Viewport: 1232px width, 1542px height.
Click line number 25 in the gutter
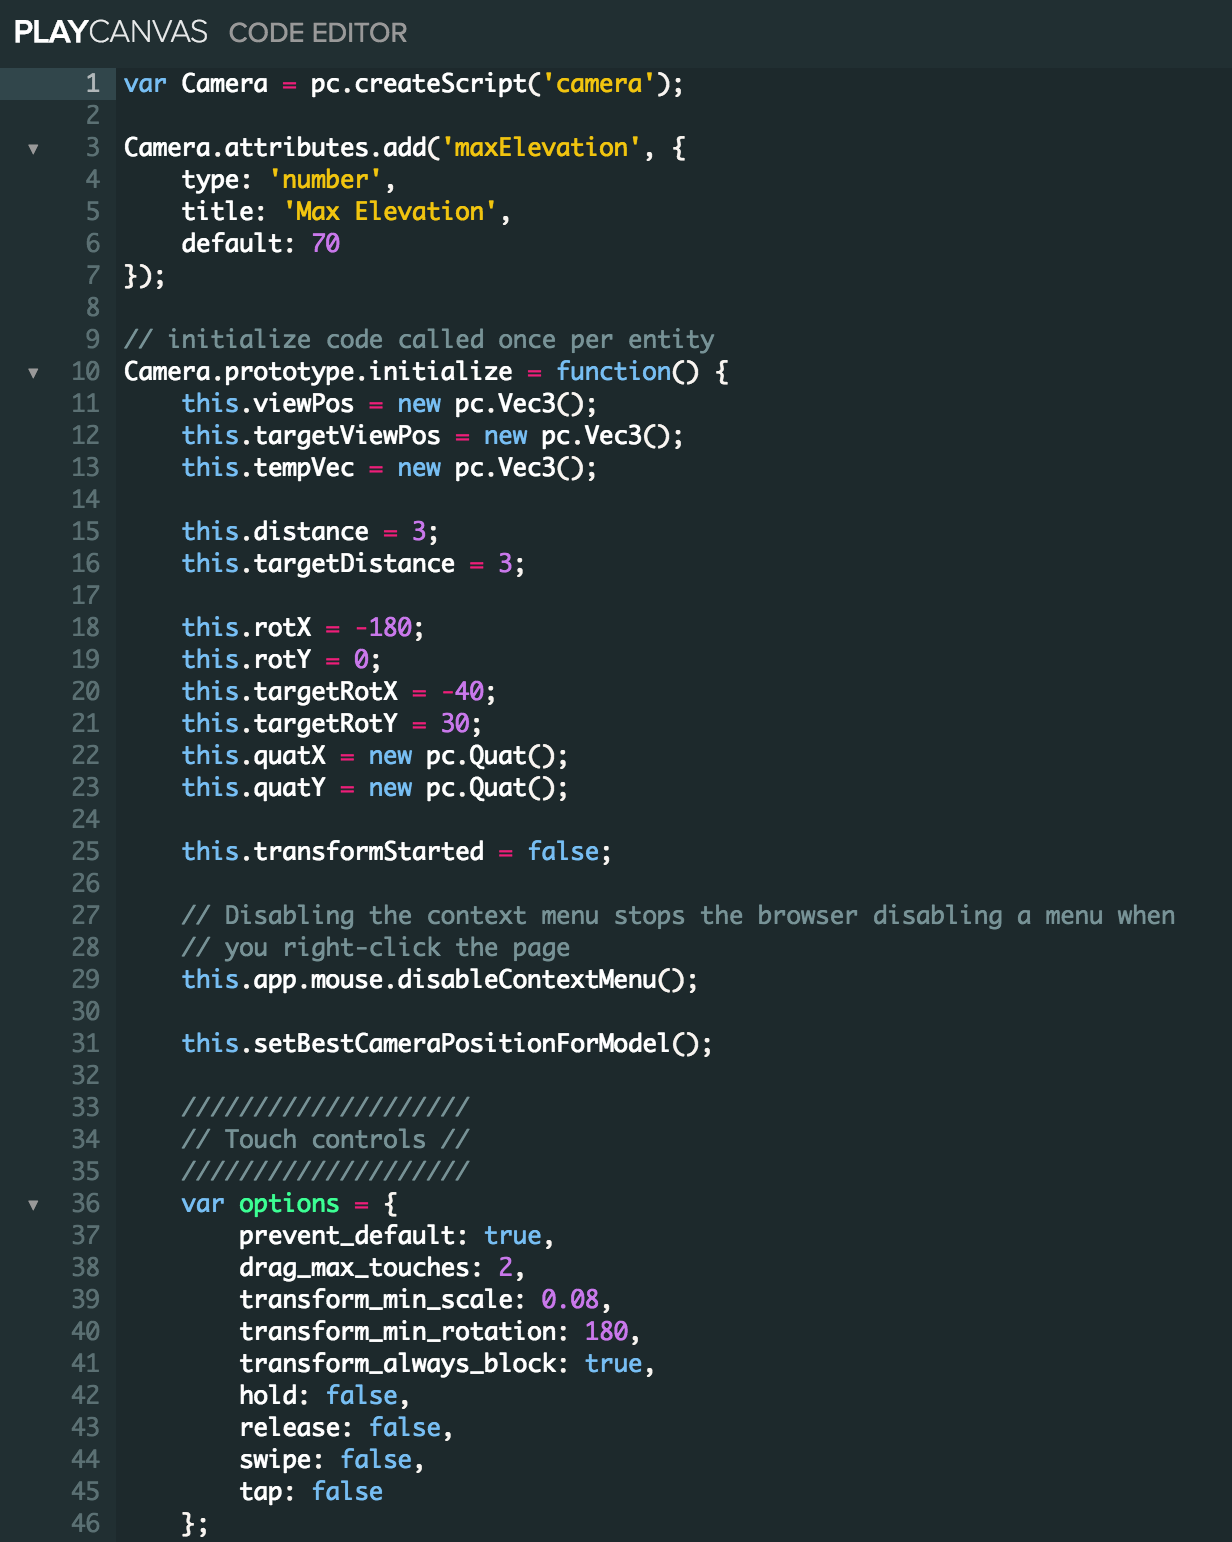click(x=86, y=851)
